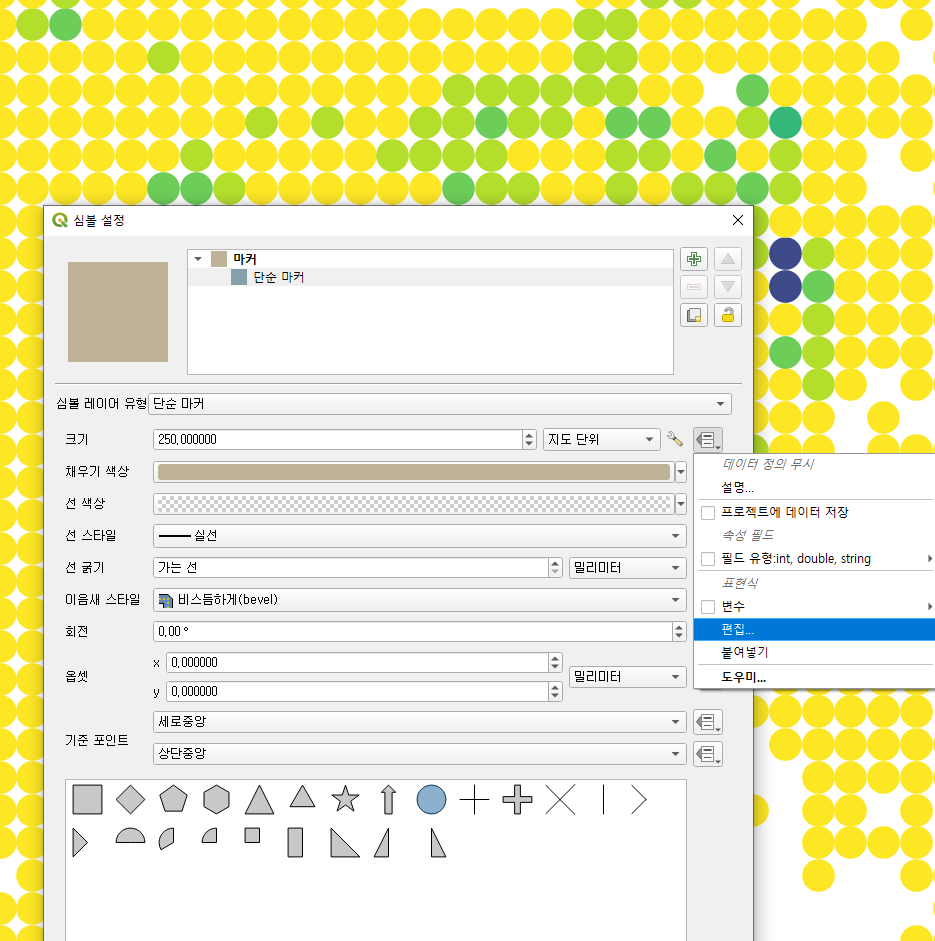Increase the 회전 rotation spinner value

coord(679,627)
